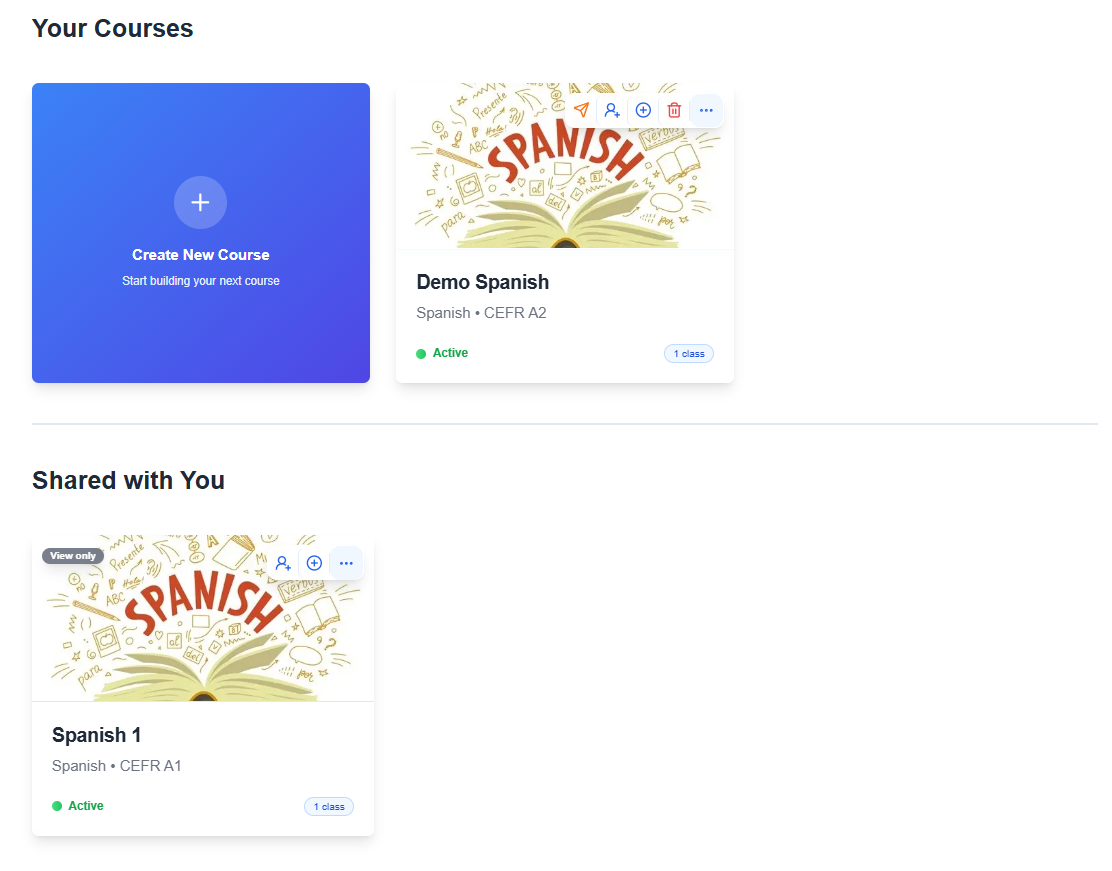Click circled plus icon on Spanish 1 card
This screenshot has height=871, width=1112.
pos(314,563)
